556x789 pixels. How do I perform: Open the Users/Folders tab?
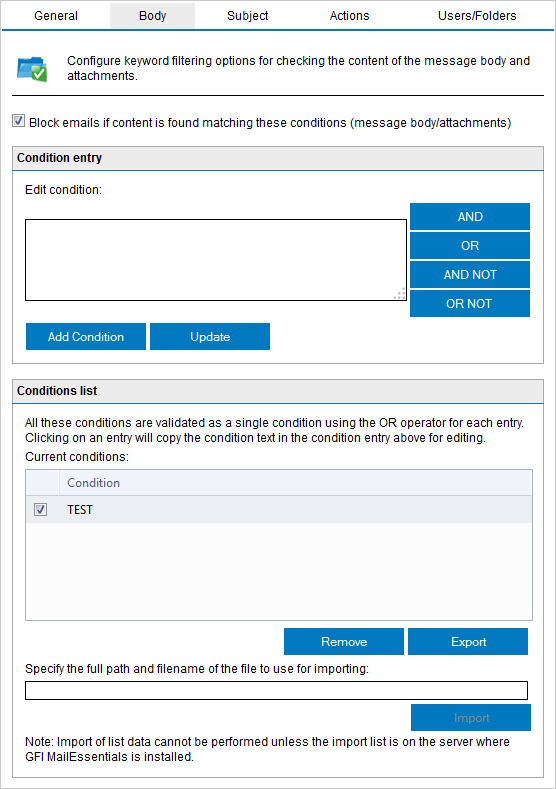pyautogui.click(x=477, y=16)
